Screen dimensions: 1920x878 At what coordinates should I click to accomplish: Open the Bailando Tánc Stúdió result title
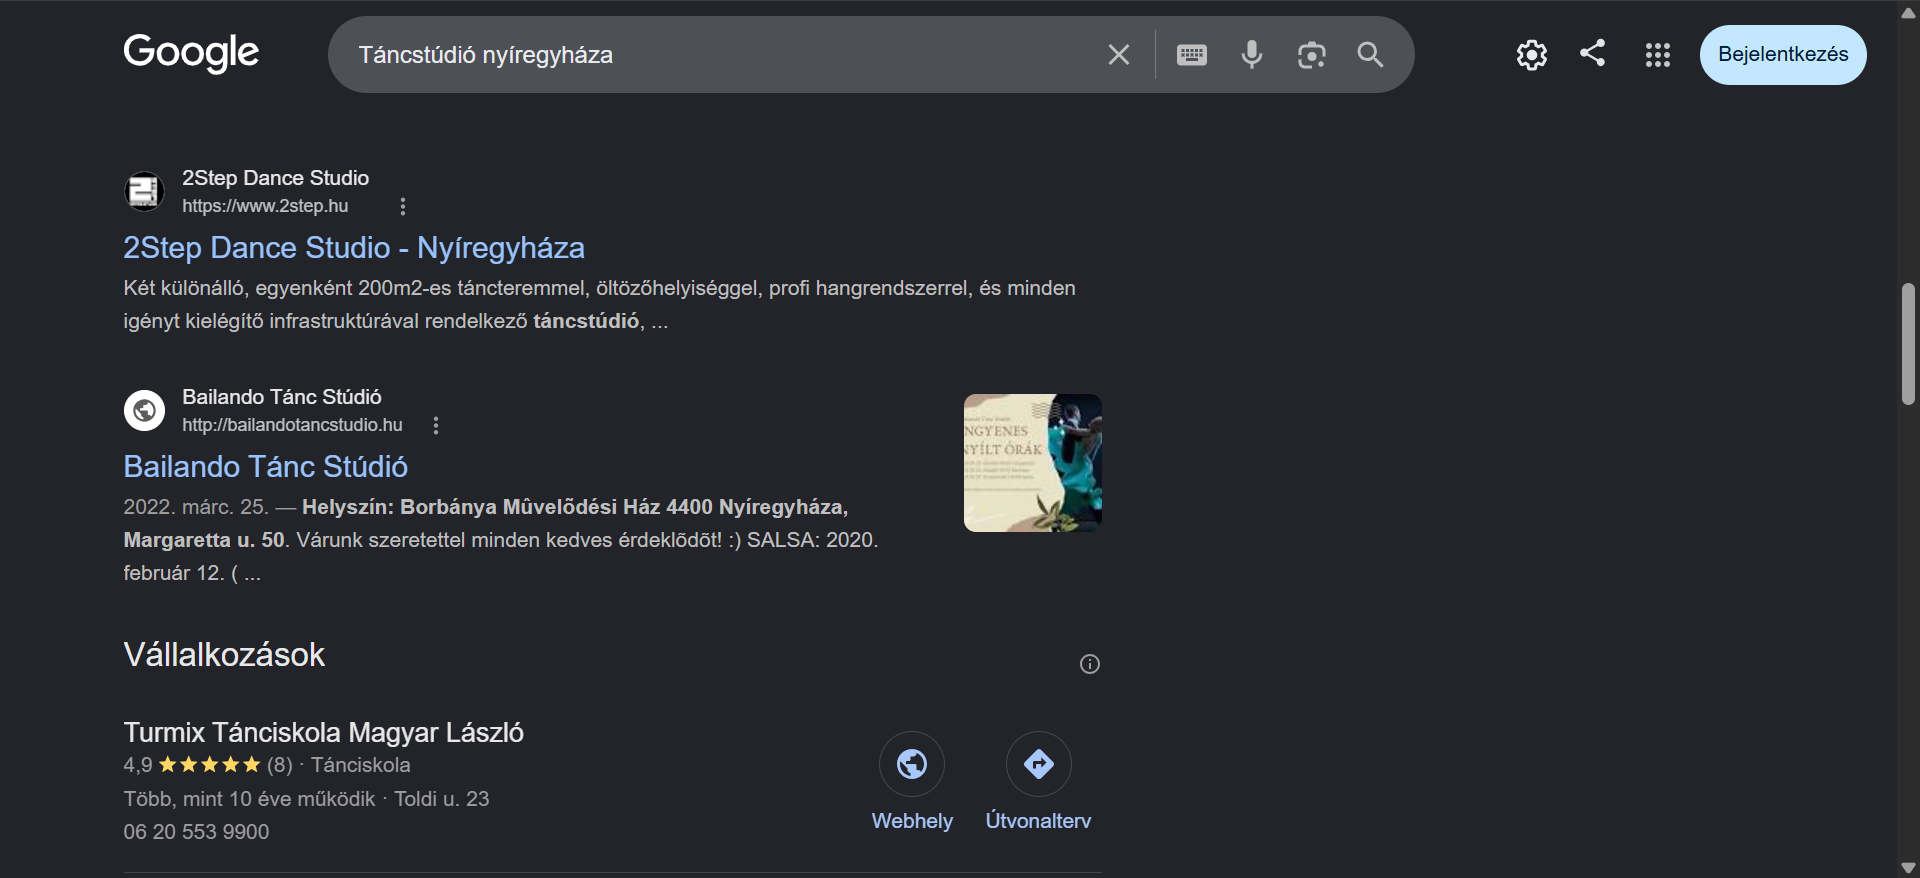265,467
